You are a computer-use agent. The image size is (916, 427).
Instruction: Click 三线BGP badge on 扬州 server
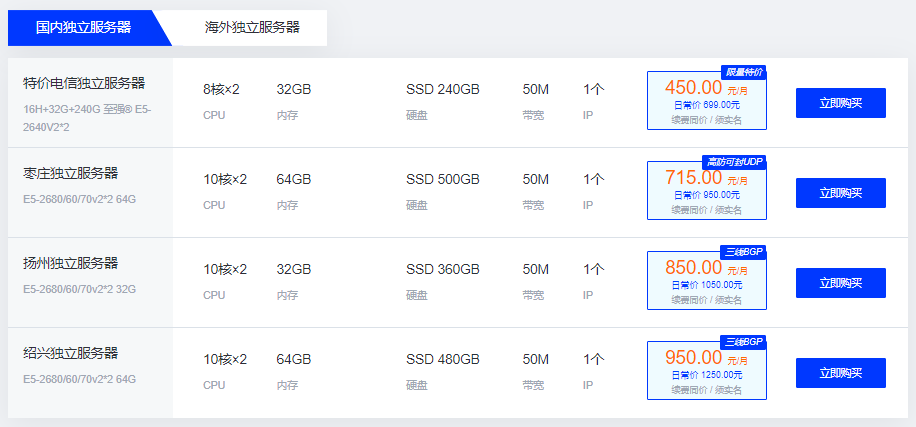pos(744,252)
